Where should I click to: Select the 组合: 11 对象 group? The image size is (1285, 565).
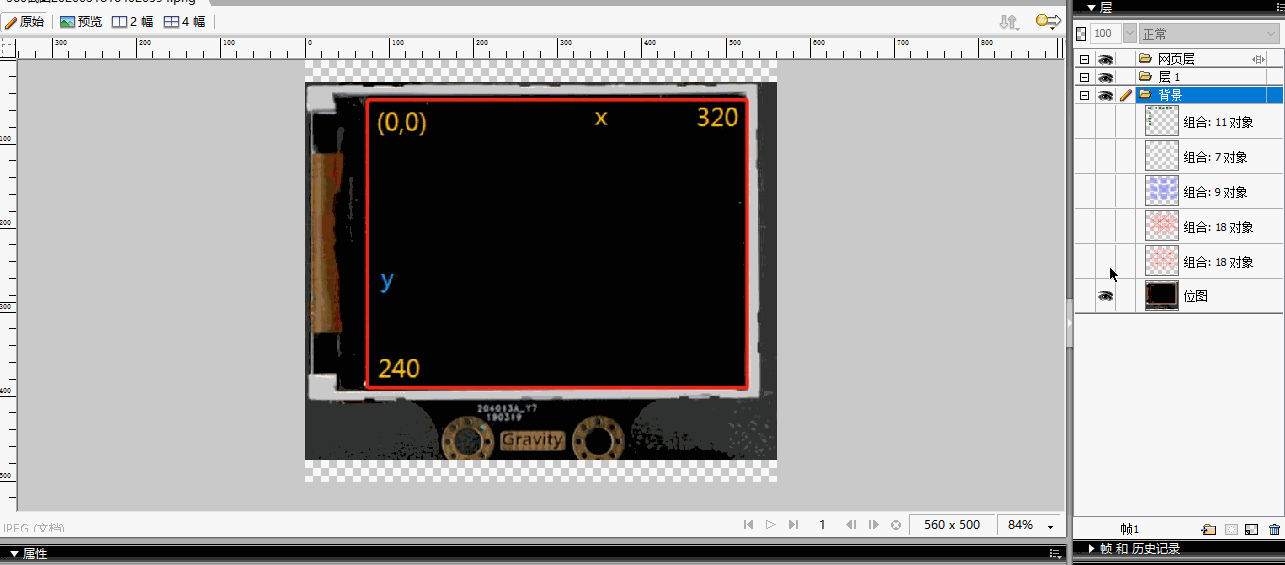coord(1218,122)
